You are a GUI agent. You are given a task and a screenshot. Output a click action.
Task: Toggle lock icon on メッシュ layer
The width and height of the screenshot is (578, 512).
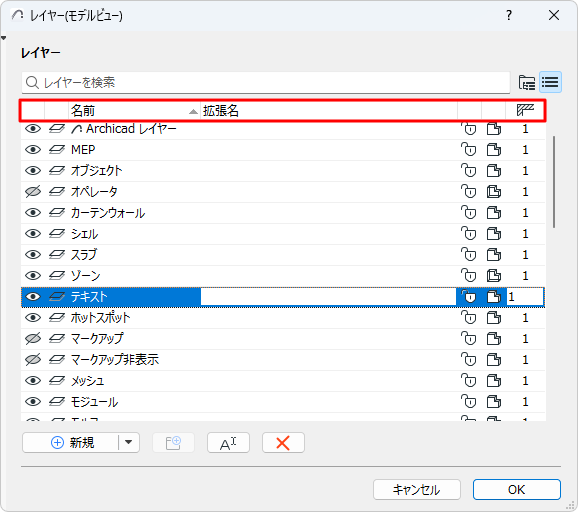(x=469, y=381)
